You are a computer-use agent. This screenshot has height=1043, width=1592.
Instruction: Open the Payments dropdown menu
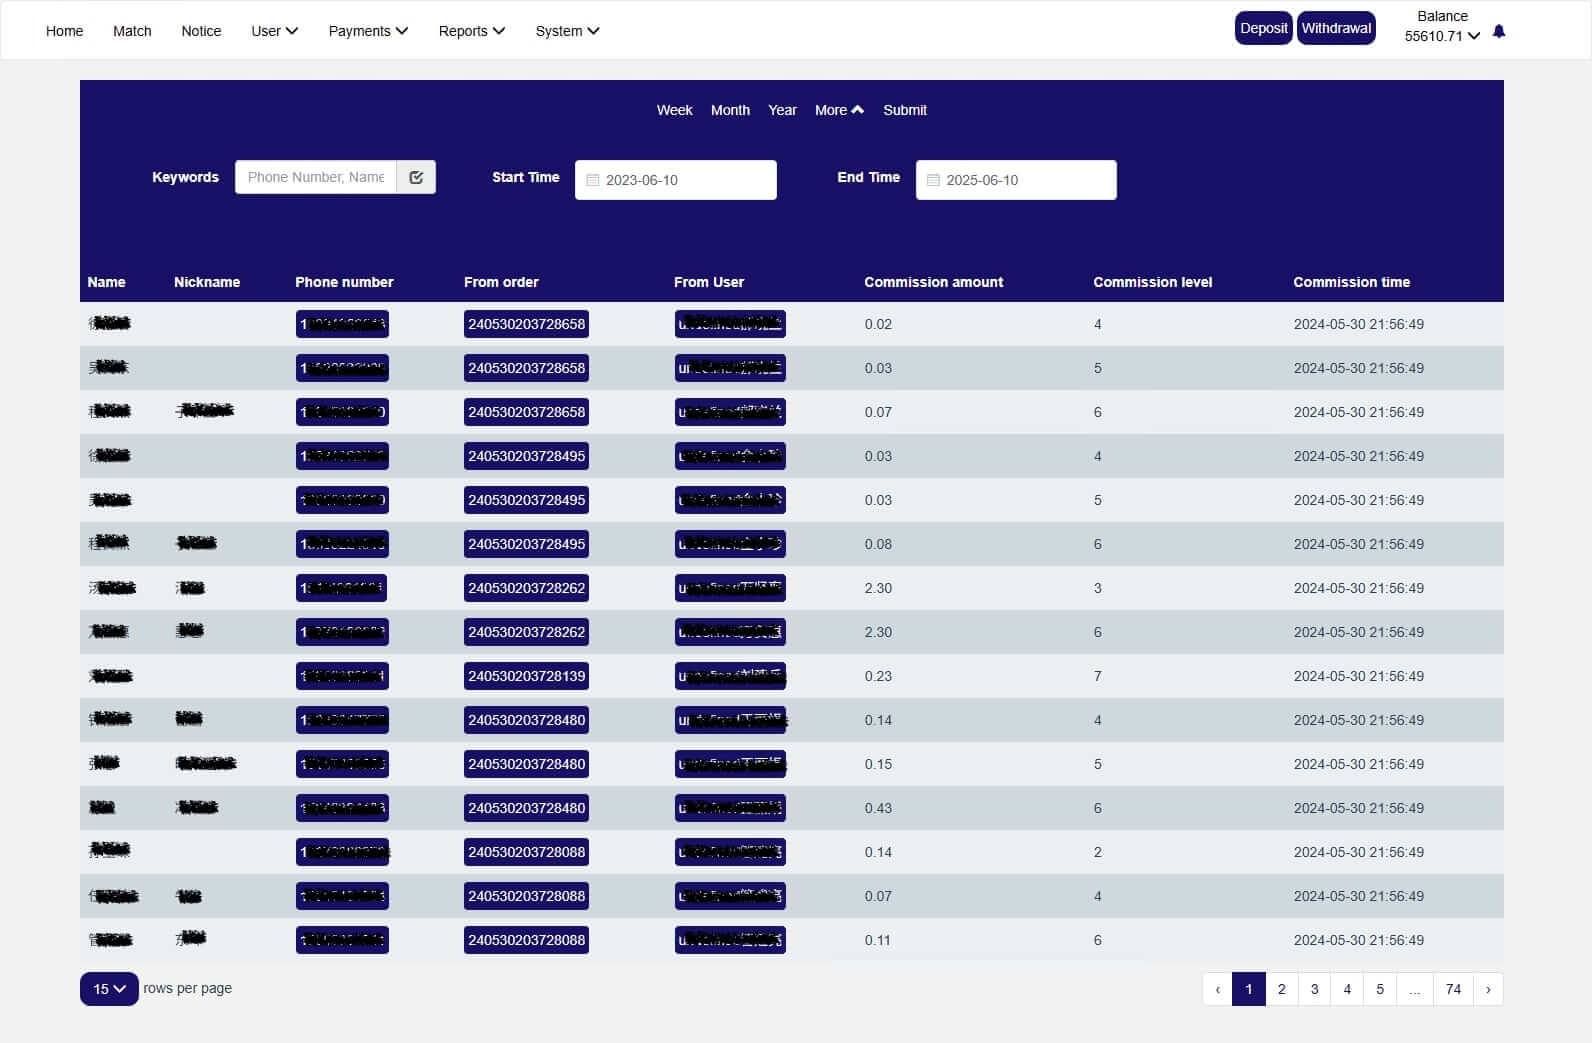click(368, 31)
